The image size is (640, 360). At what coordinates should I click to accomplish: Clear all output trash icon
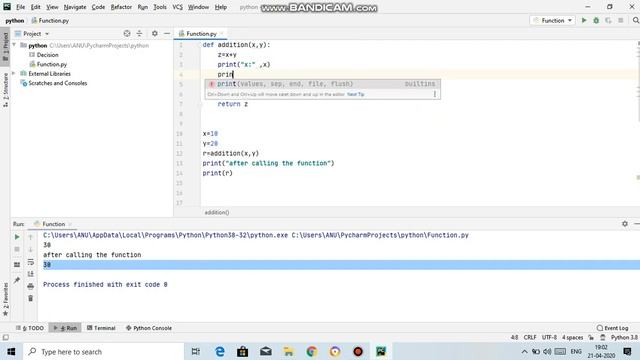31,299
